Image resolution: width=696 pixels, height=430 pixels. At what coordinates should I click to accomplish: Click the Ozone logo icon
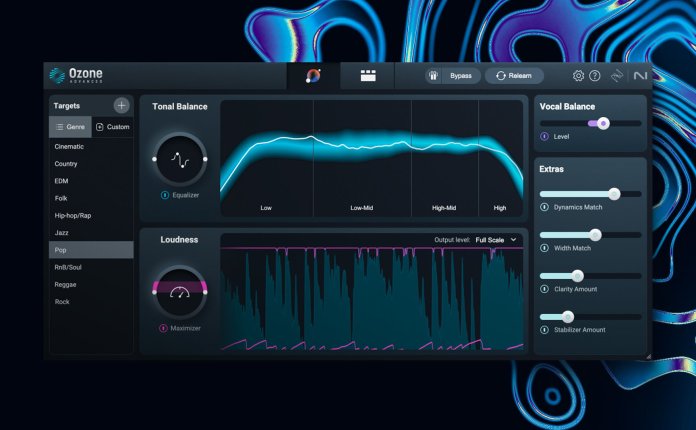pyautogui.click(x=57, y=75)
